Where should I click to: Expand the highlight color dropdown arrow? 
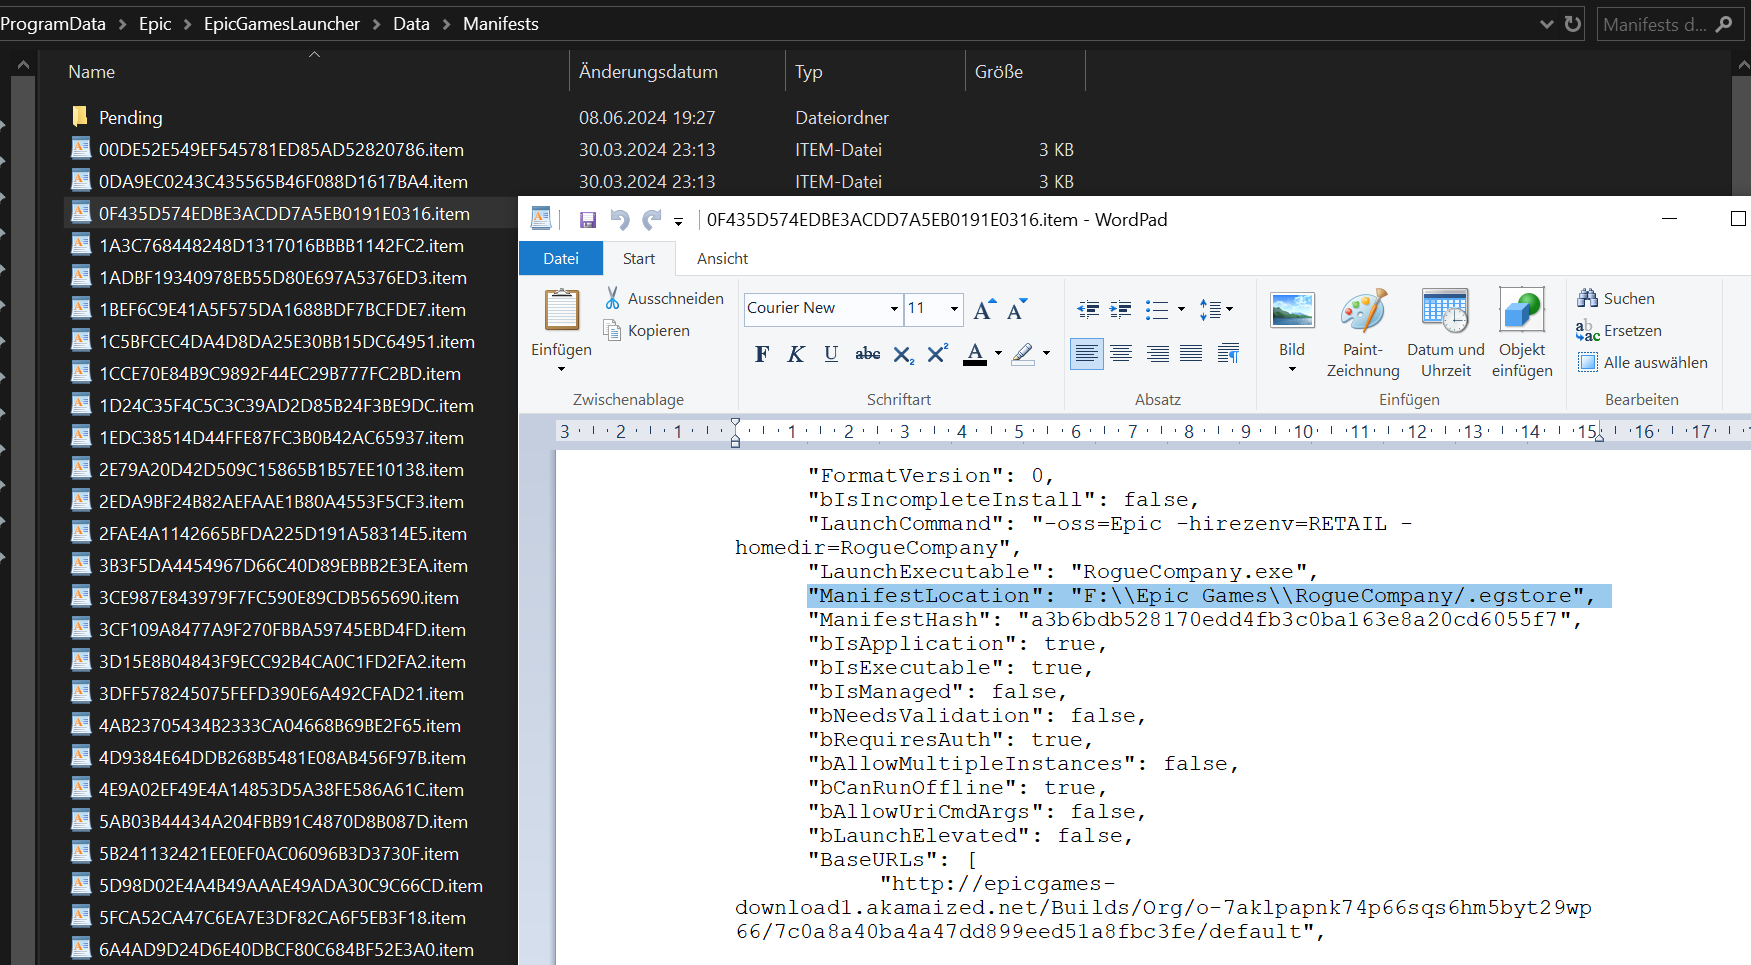pos(1046,353)
